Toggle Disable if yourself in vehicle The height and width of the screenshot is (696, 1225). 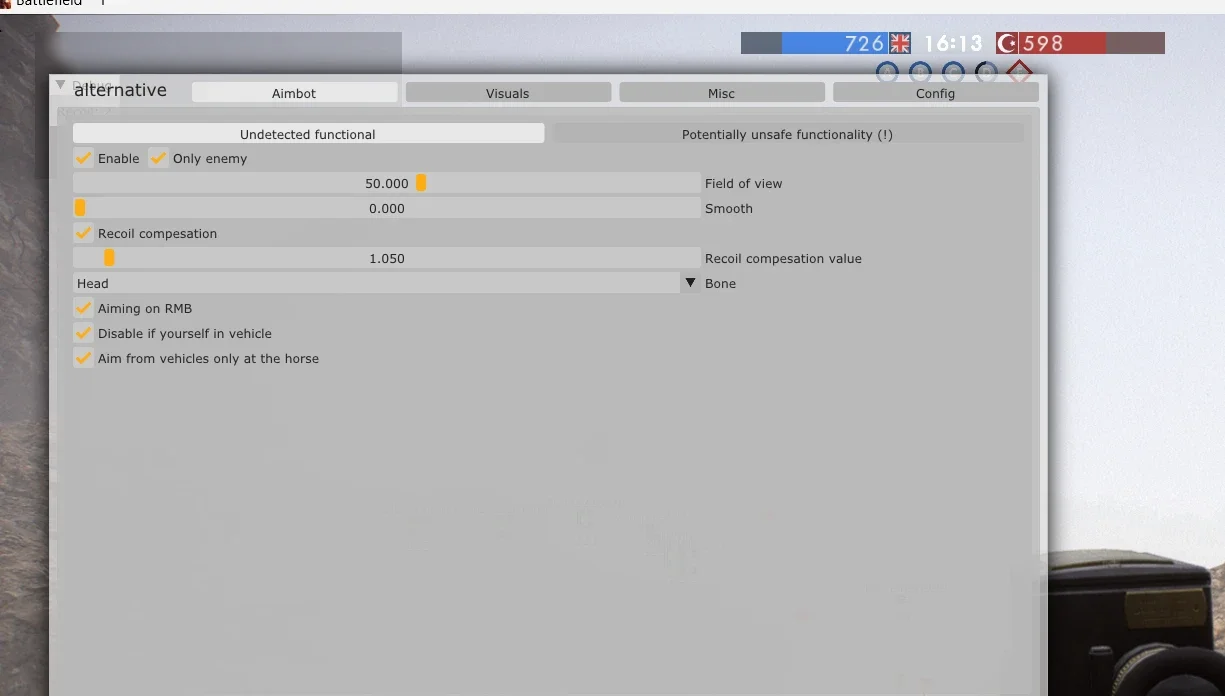(83, 333)
